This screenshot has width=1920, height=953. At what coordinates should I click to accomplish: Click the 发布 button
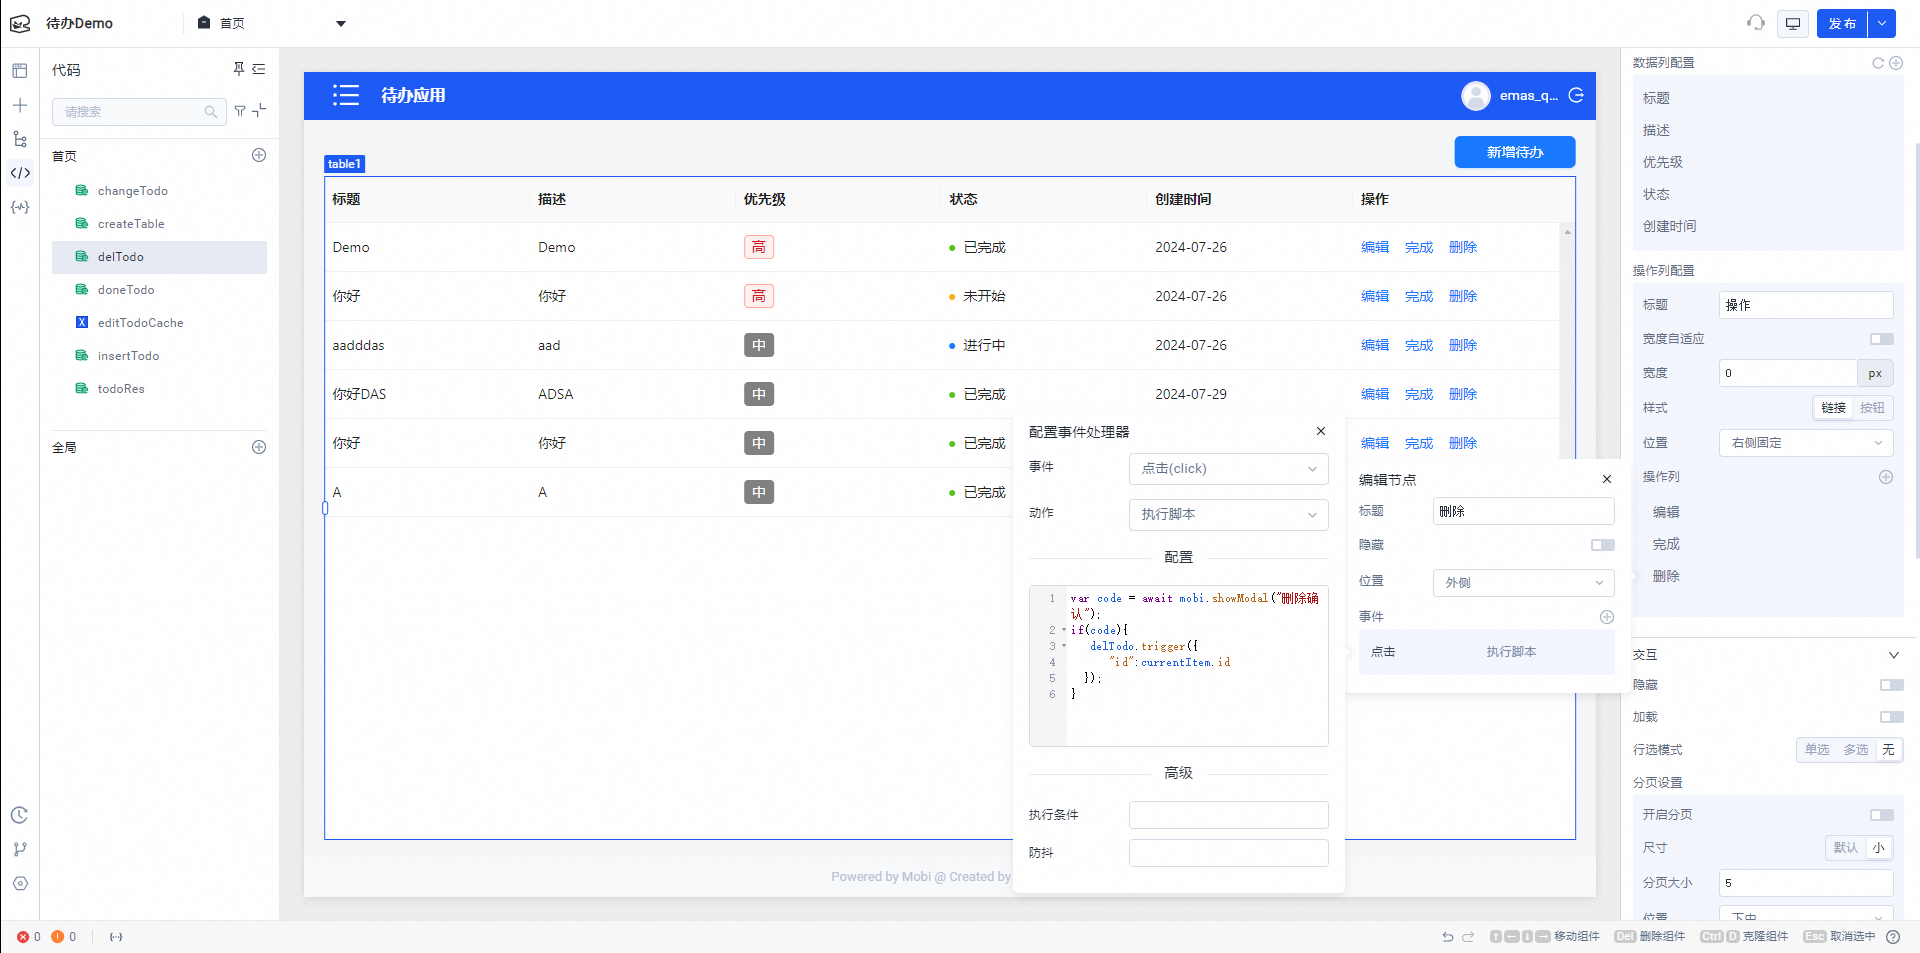click(x=1842, y=23)
